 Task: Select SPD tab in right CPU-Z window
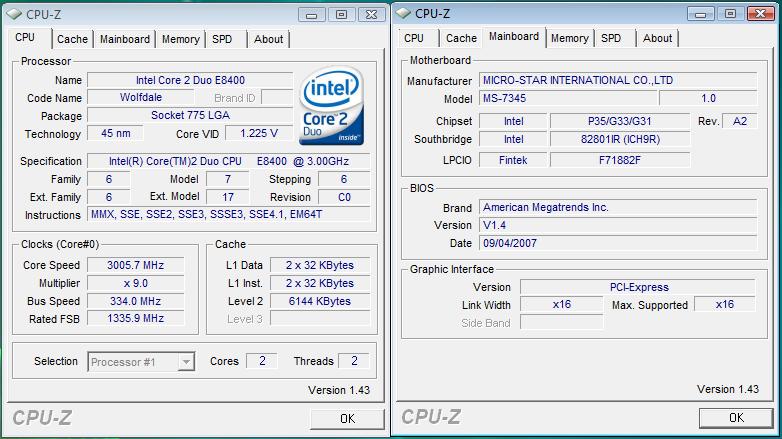pos(611,38)
